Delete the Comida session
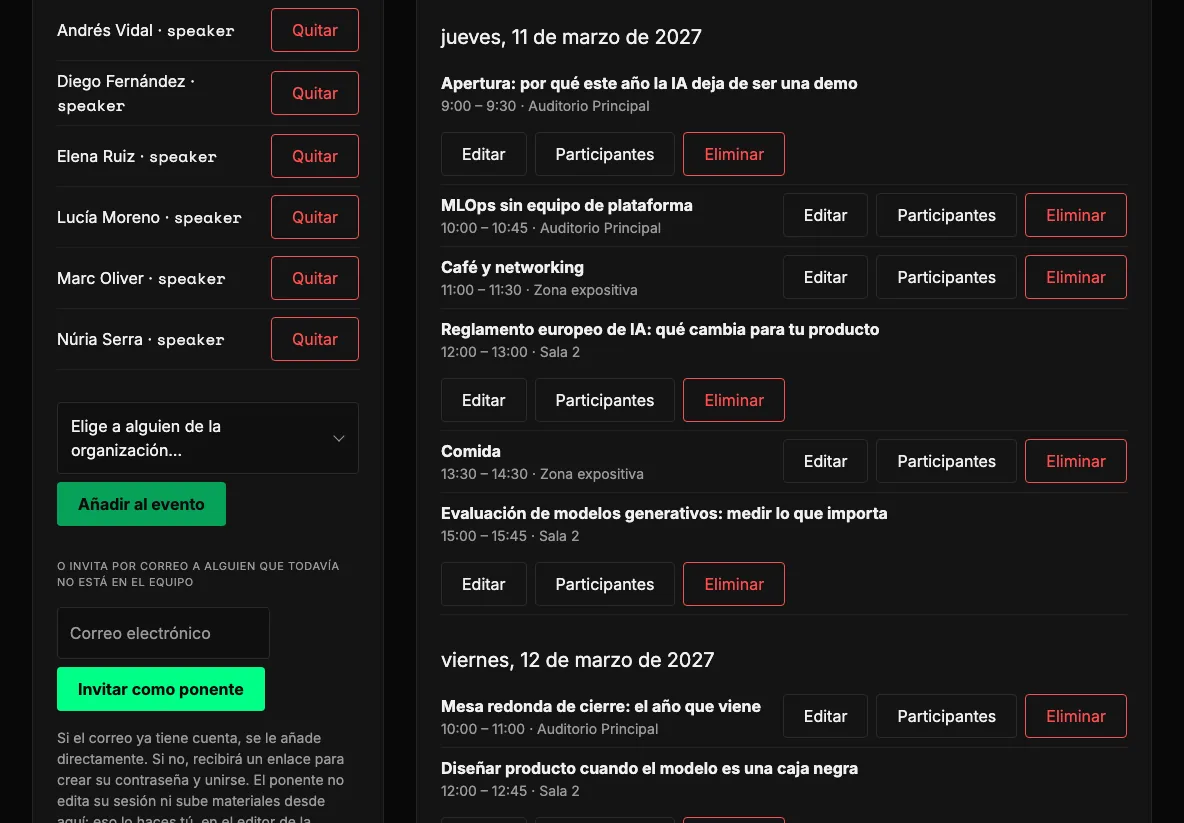The image size is (1184, 823). tap(1076, 461)
